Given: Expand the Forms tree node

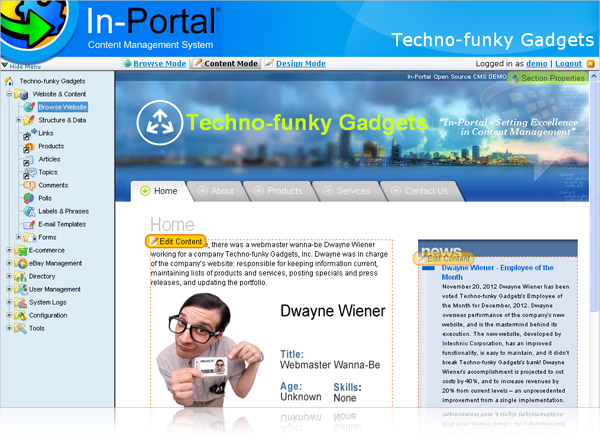Looking at the screenshot, I should 18,237.
